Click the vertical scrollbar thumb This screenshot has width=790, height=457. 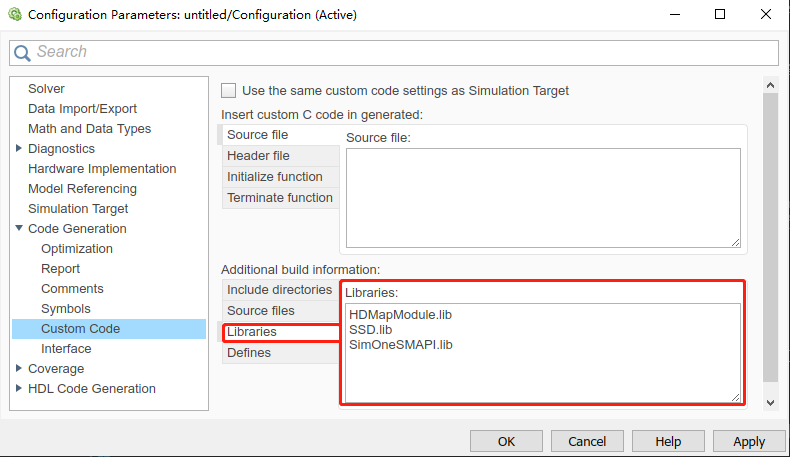770,237
